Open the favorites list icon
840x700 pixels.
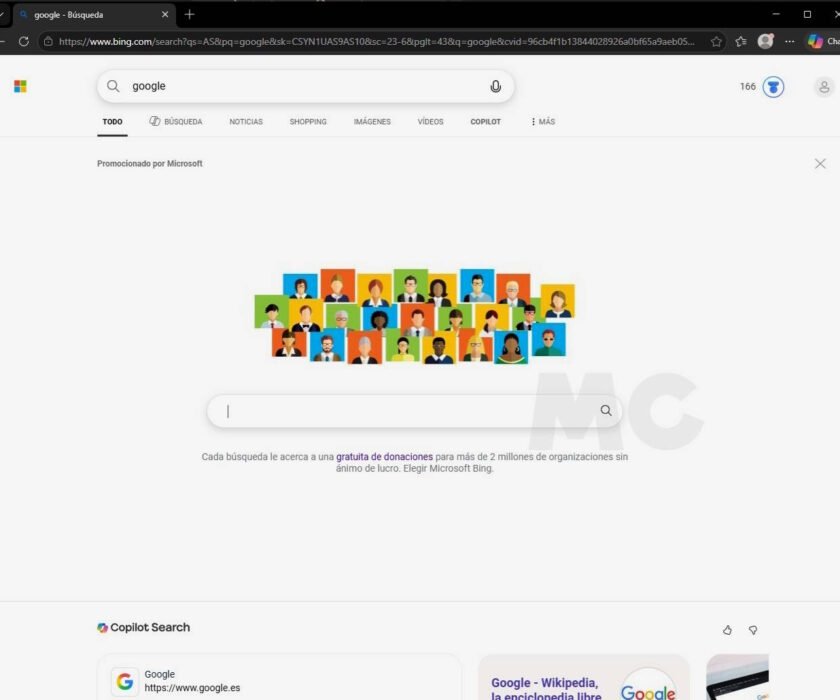pos(741,41)
